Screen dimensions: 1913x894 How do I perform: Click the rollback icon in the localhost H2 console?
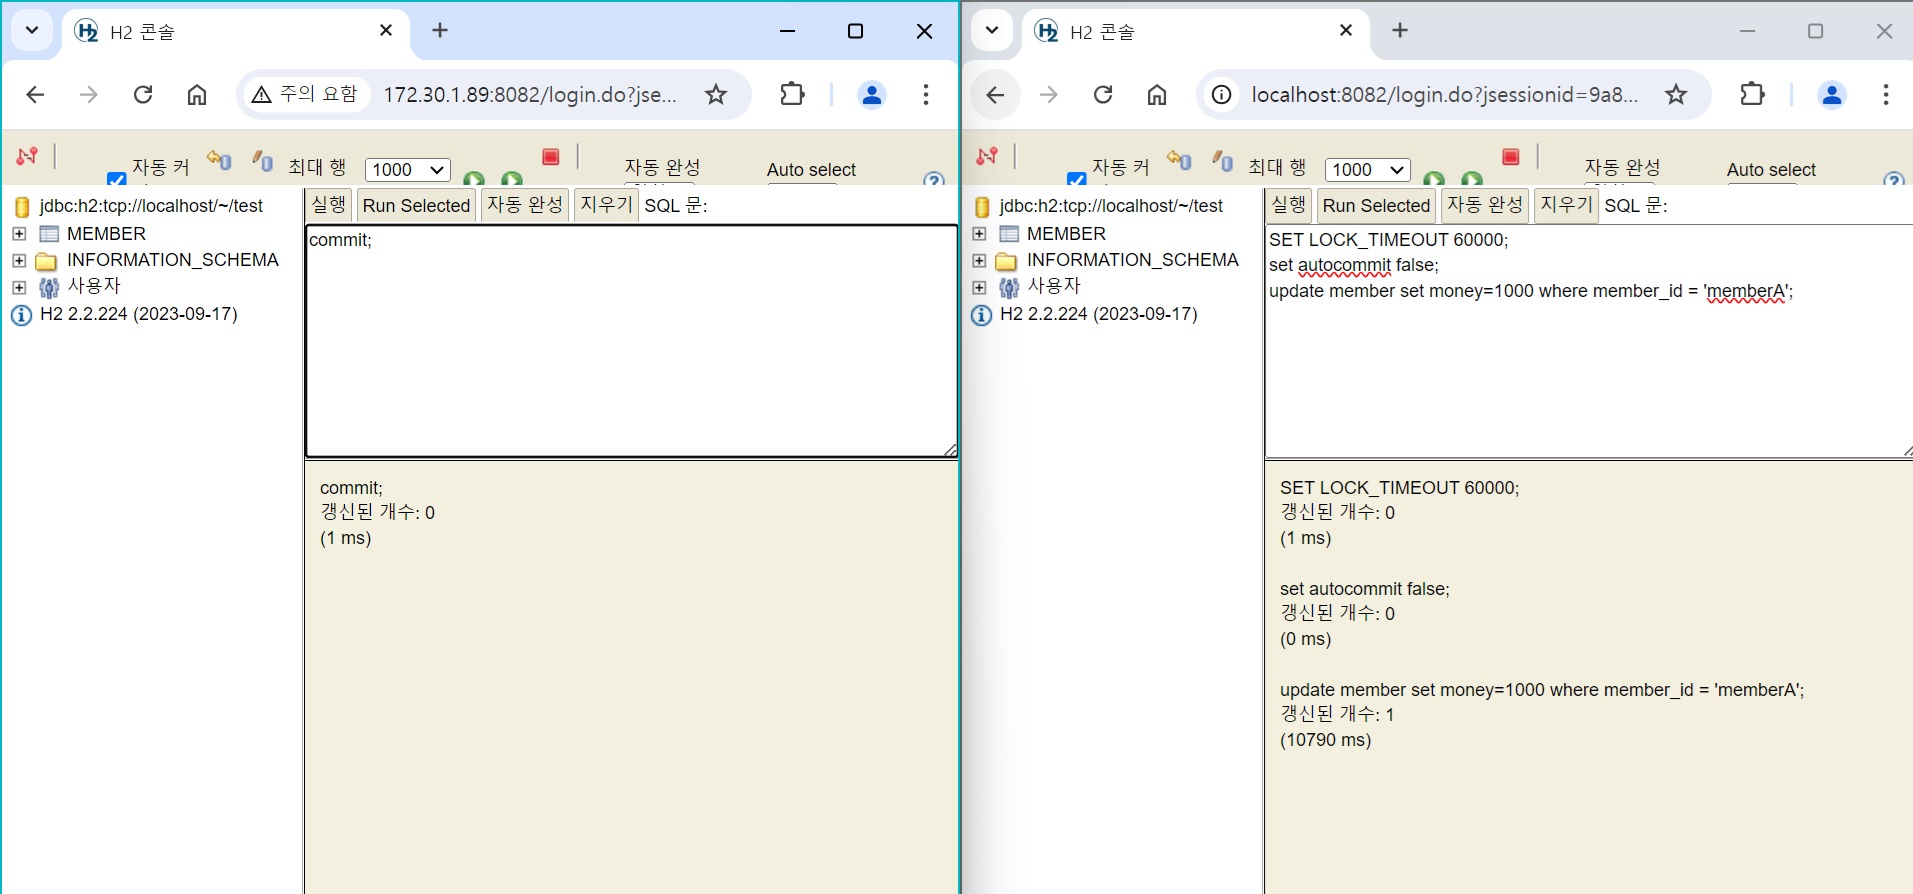[x=1179, y=159]
